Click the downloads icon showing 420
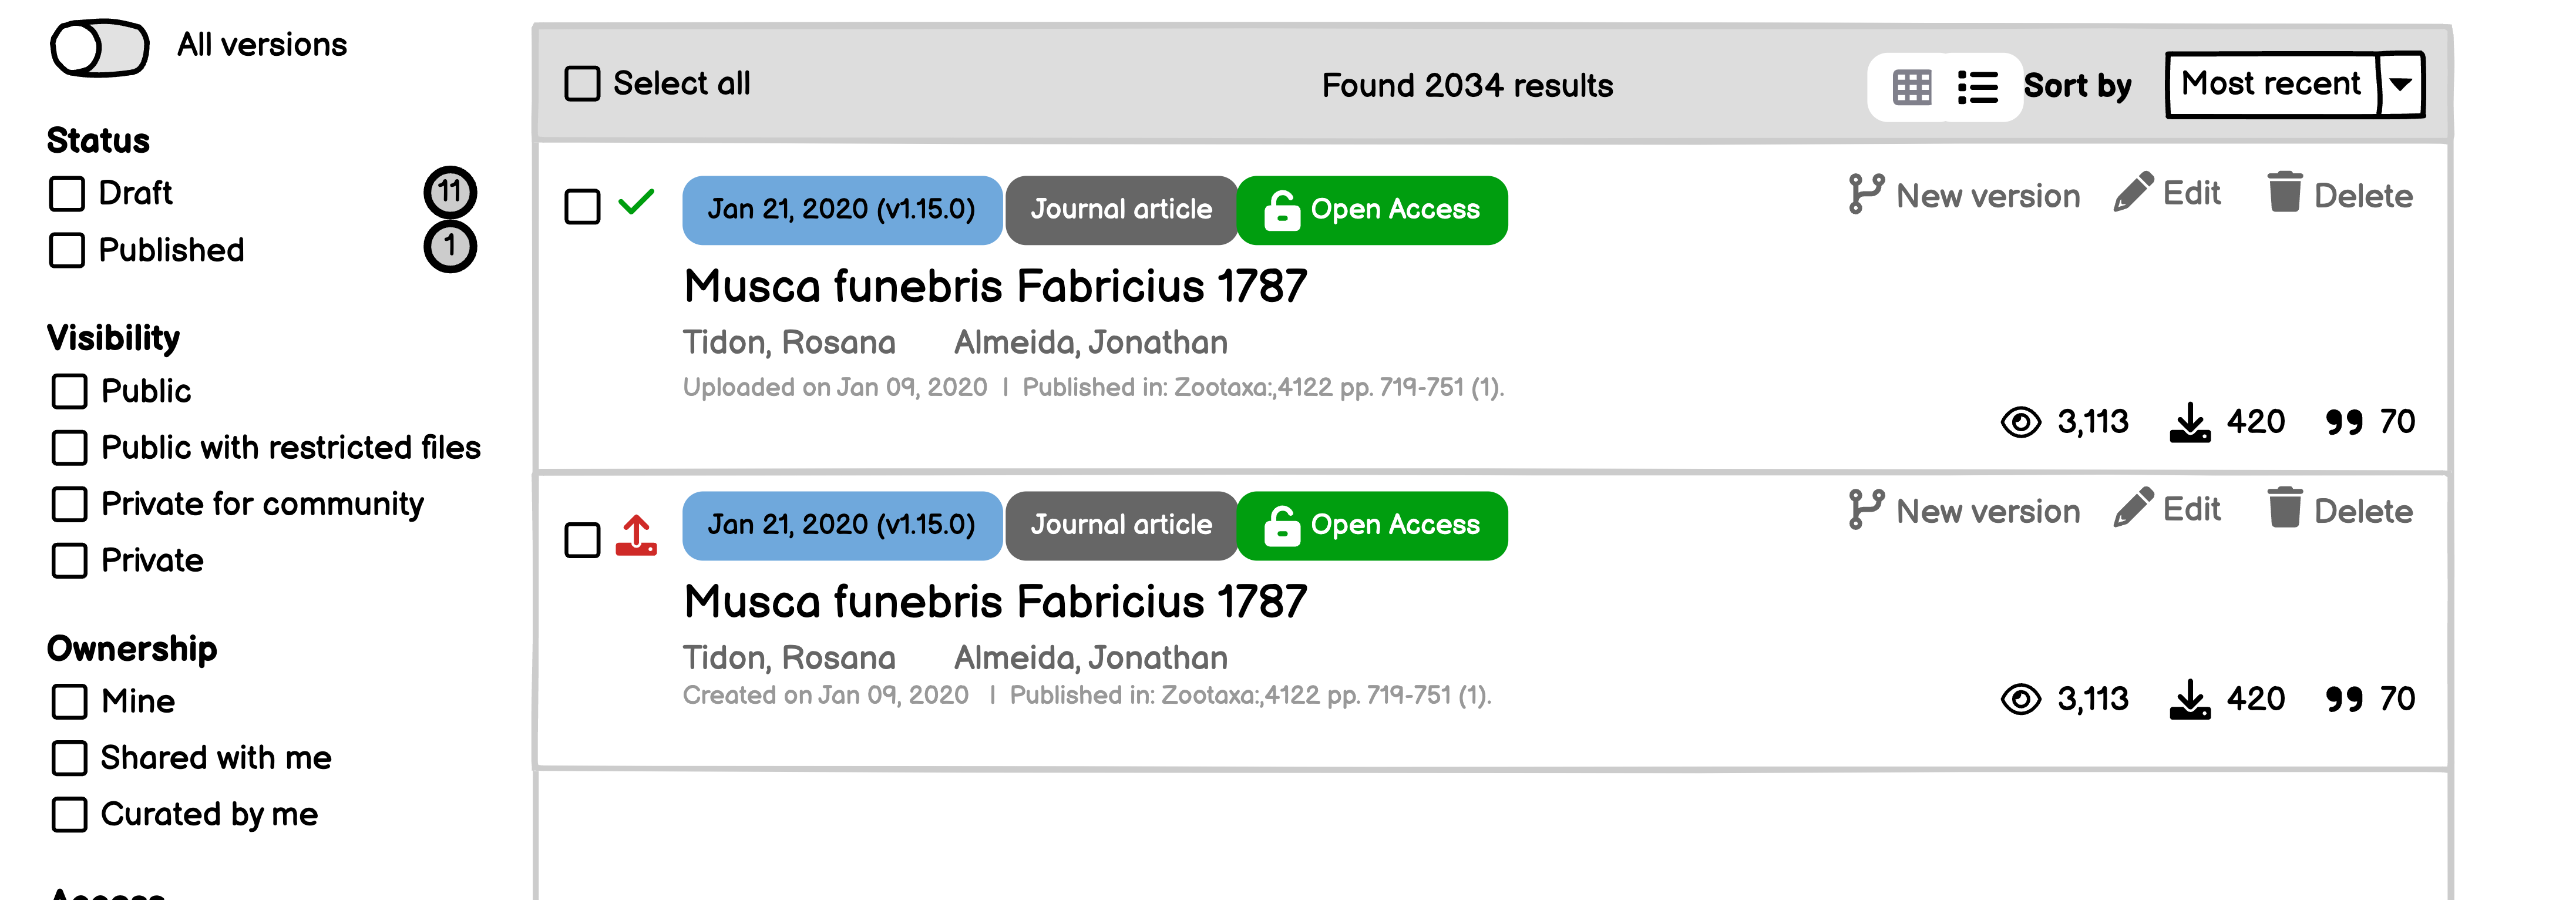The width and height of the screenshot is (2576, 900). [2191, 421]
